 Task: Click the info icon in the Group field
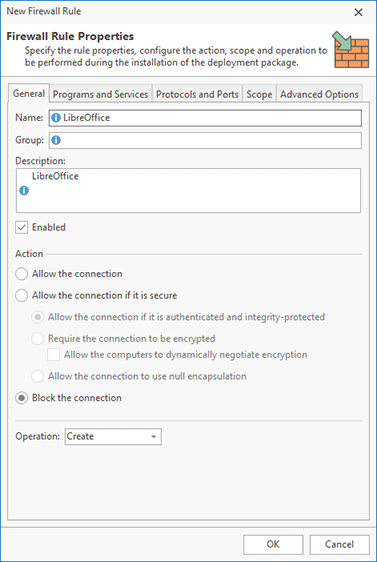56,140
